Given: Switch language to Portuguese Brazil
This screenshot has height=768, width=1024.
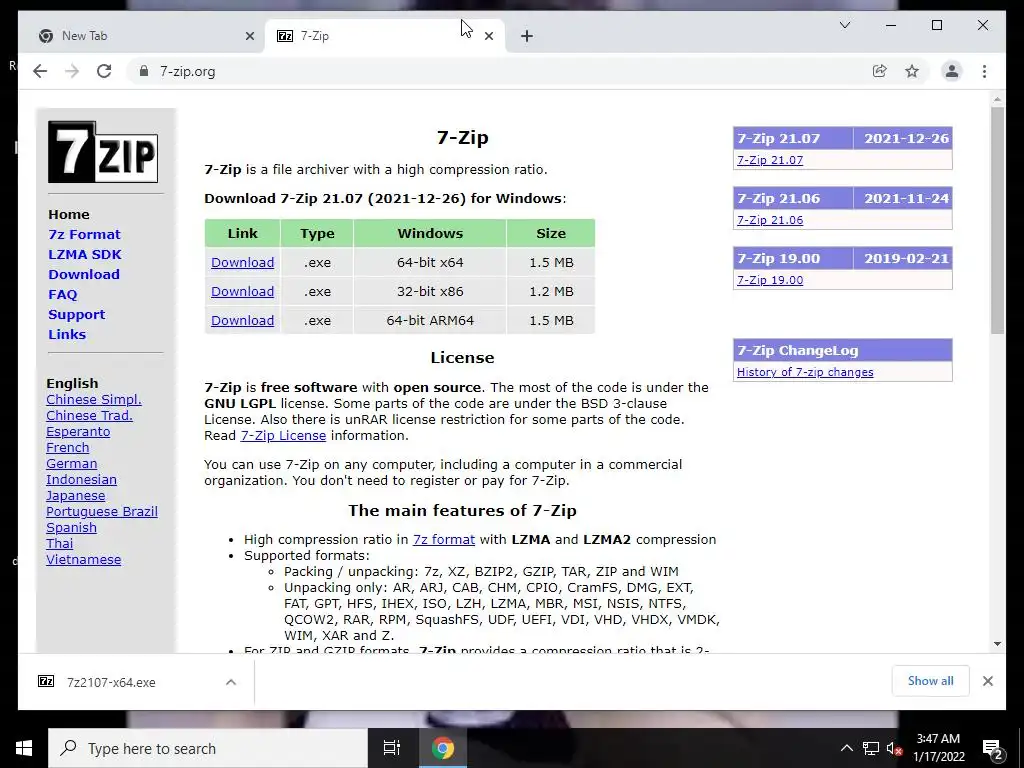Looking at the screenshot, I should (x=101, y=511).
